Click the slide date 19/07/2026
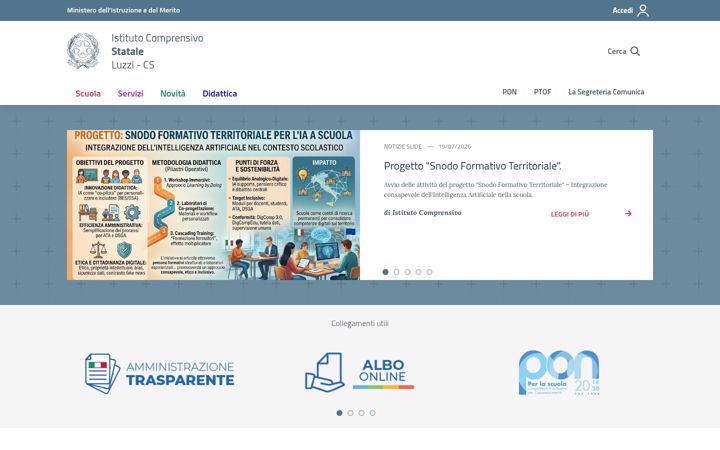 (x=455, y=146)
